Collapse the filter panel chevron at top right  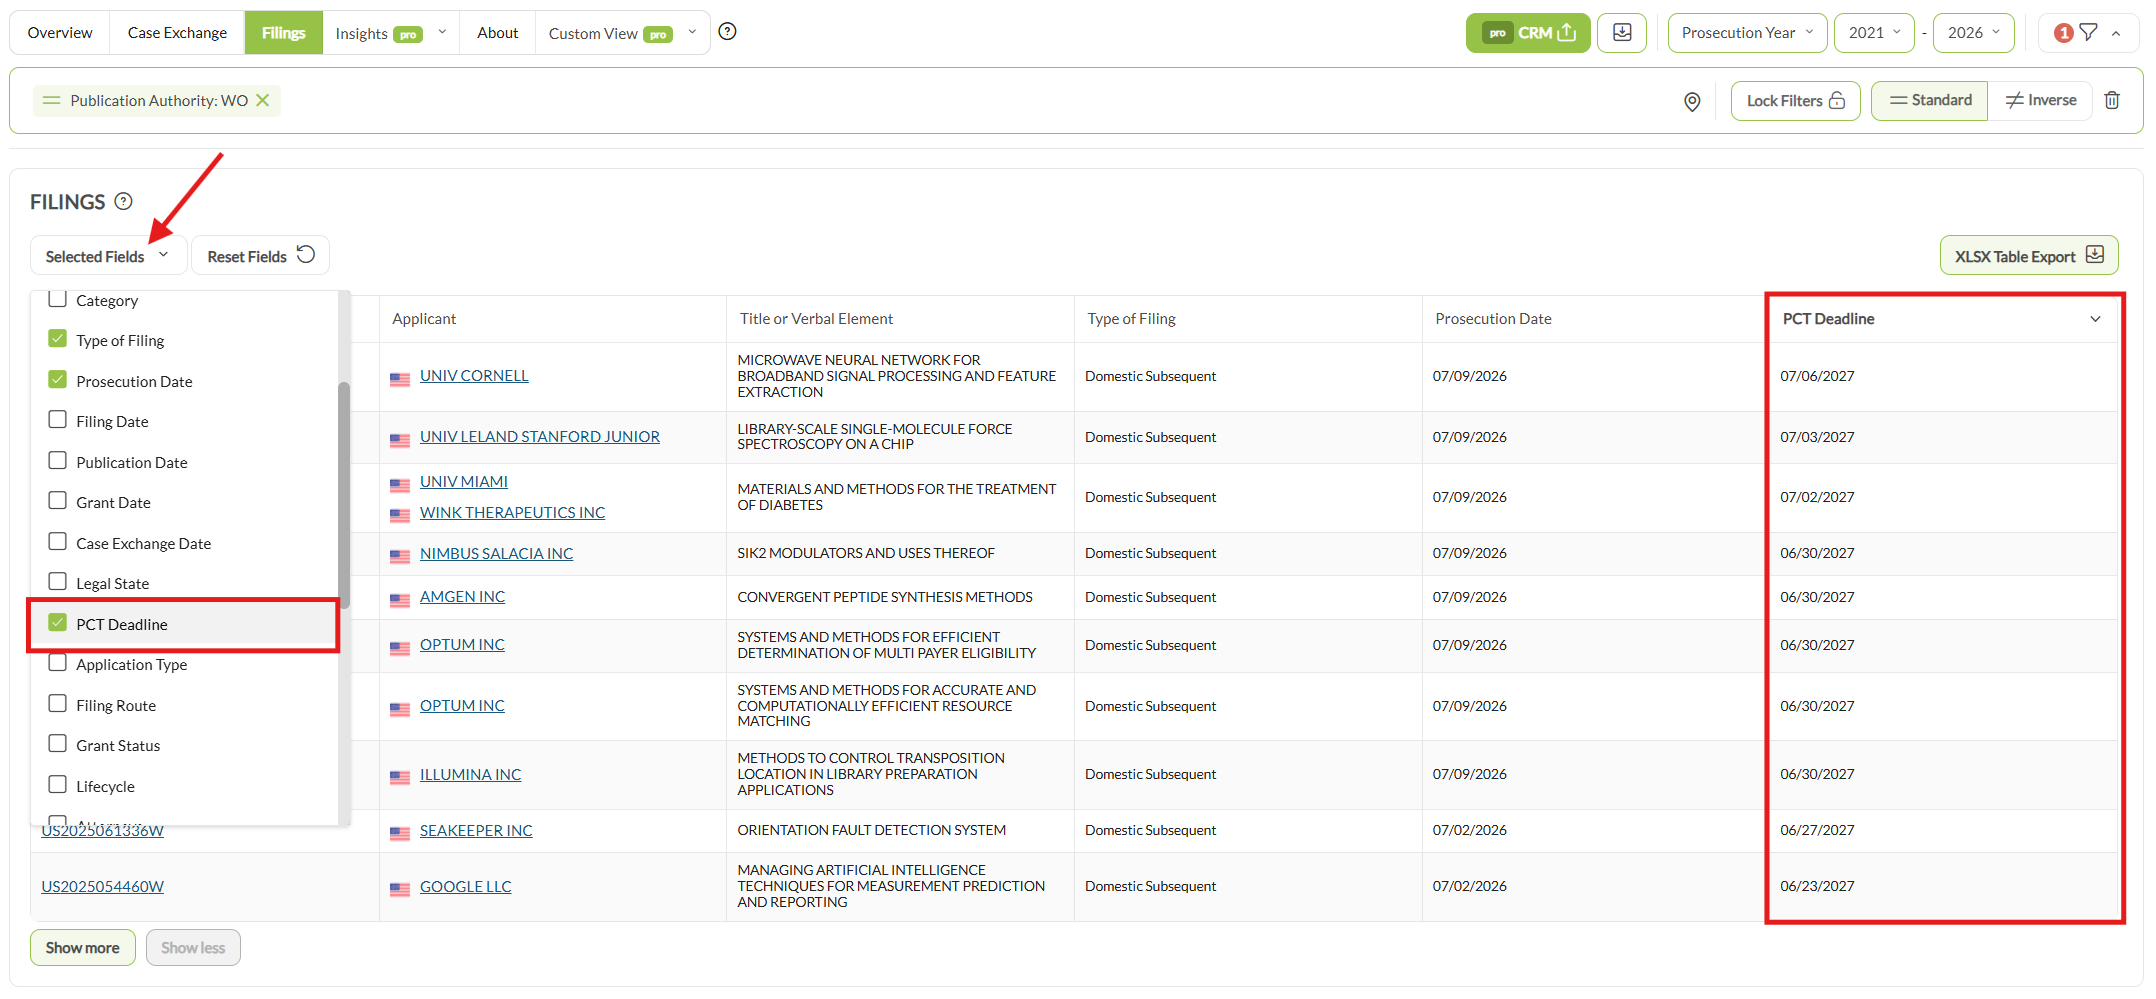click(x=2116, y=33)
